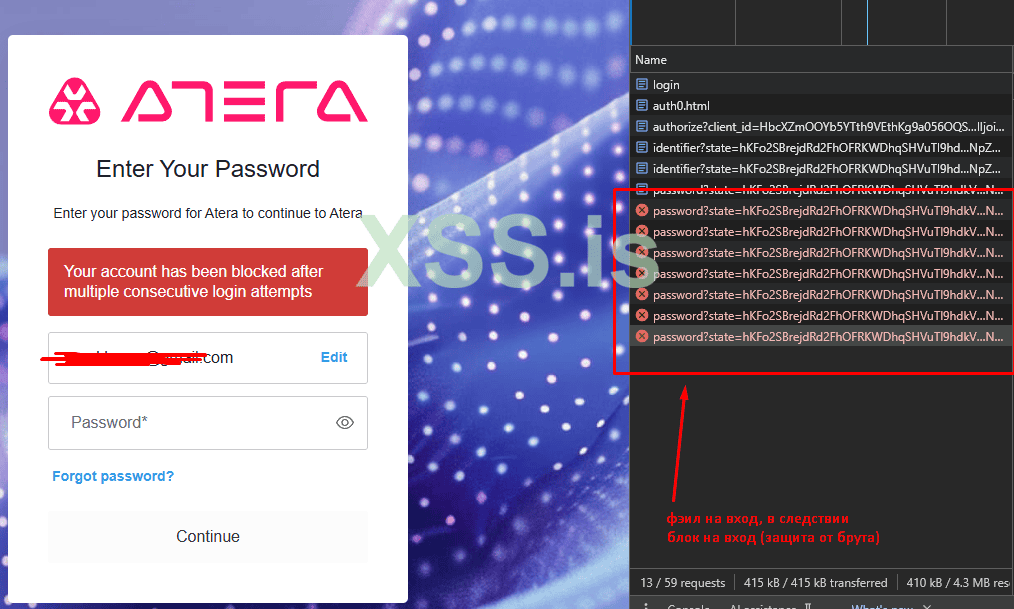1014x609 pixels.
Task: Click the Continue button
Action: 208,537
